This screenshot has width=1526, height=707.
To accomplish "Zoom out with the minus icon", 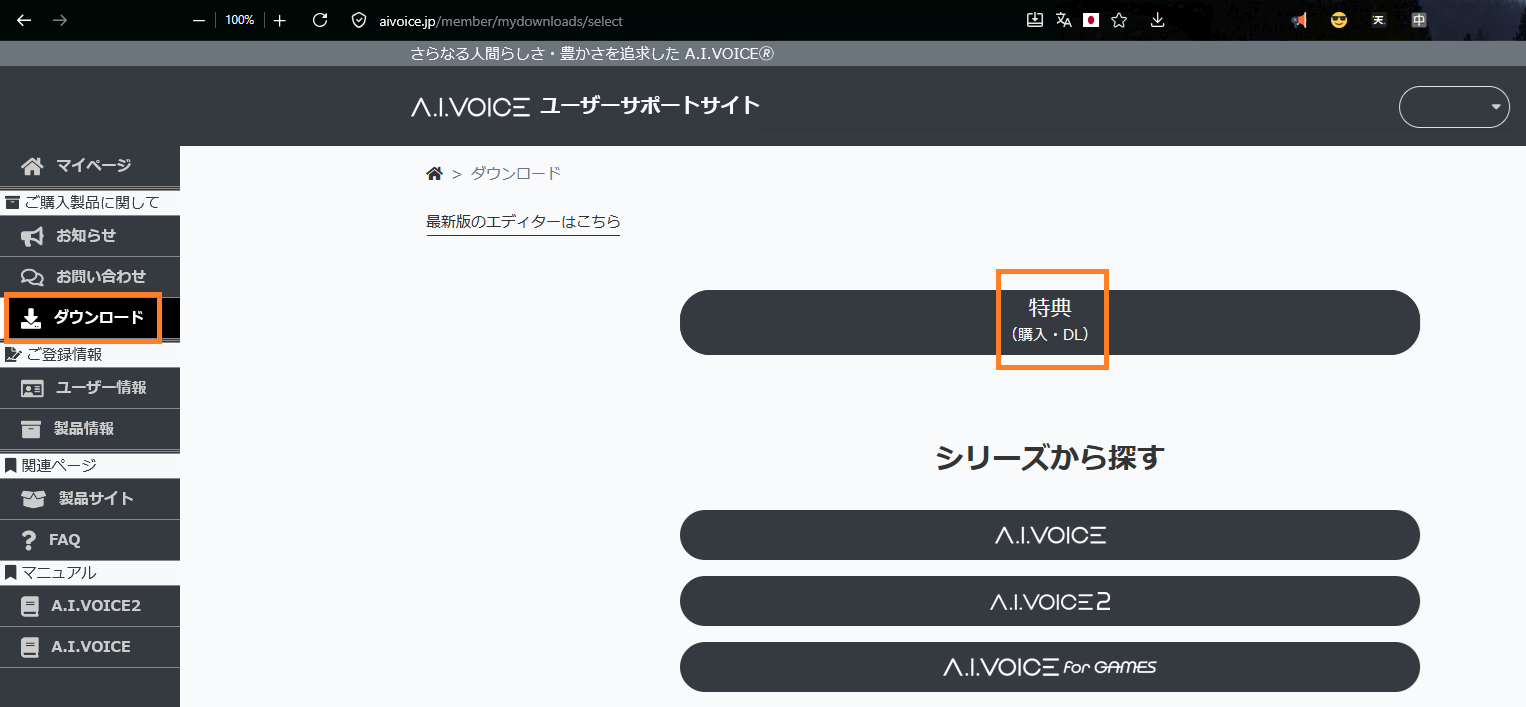I will 199,20.
